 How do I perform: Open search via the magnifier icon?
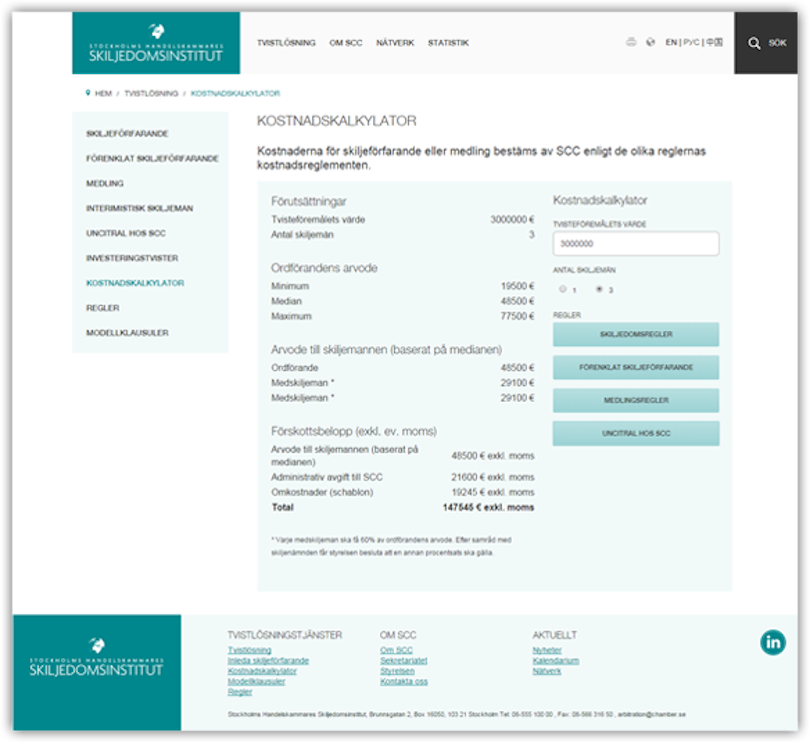pos(755,43)
